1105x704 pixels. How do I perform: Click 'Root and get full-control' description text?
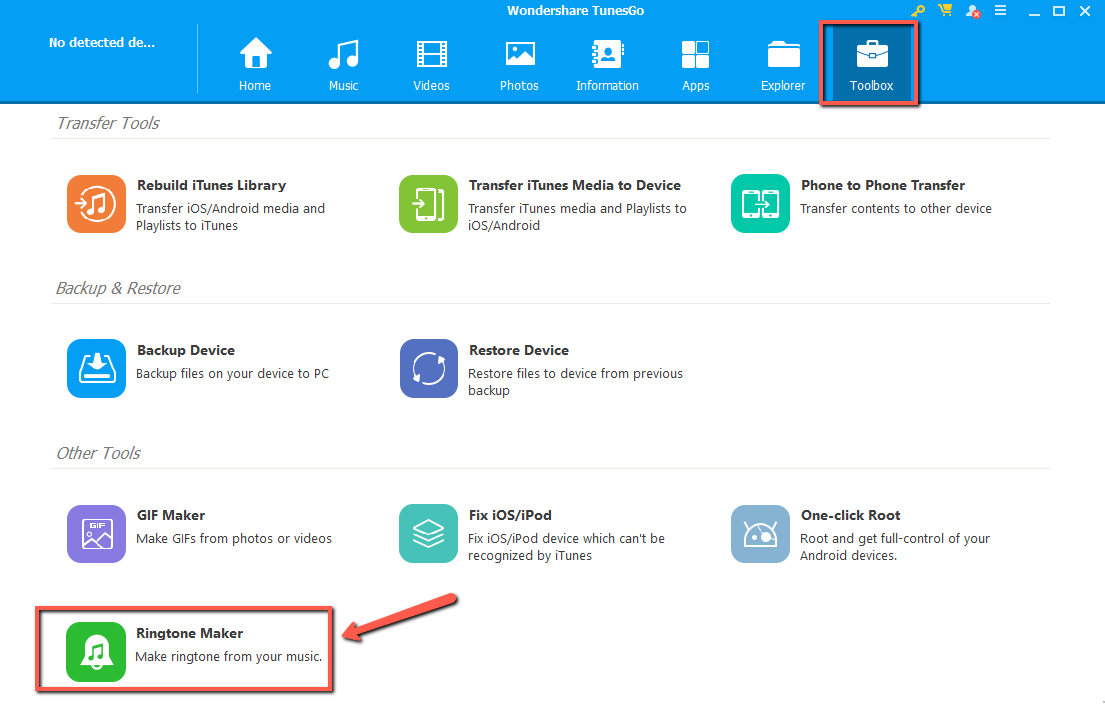coord(895,547)
